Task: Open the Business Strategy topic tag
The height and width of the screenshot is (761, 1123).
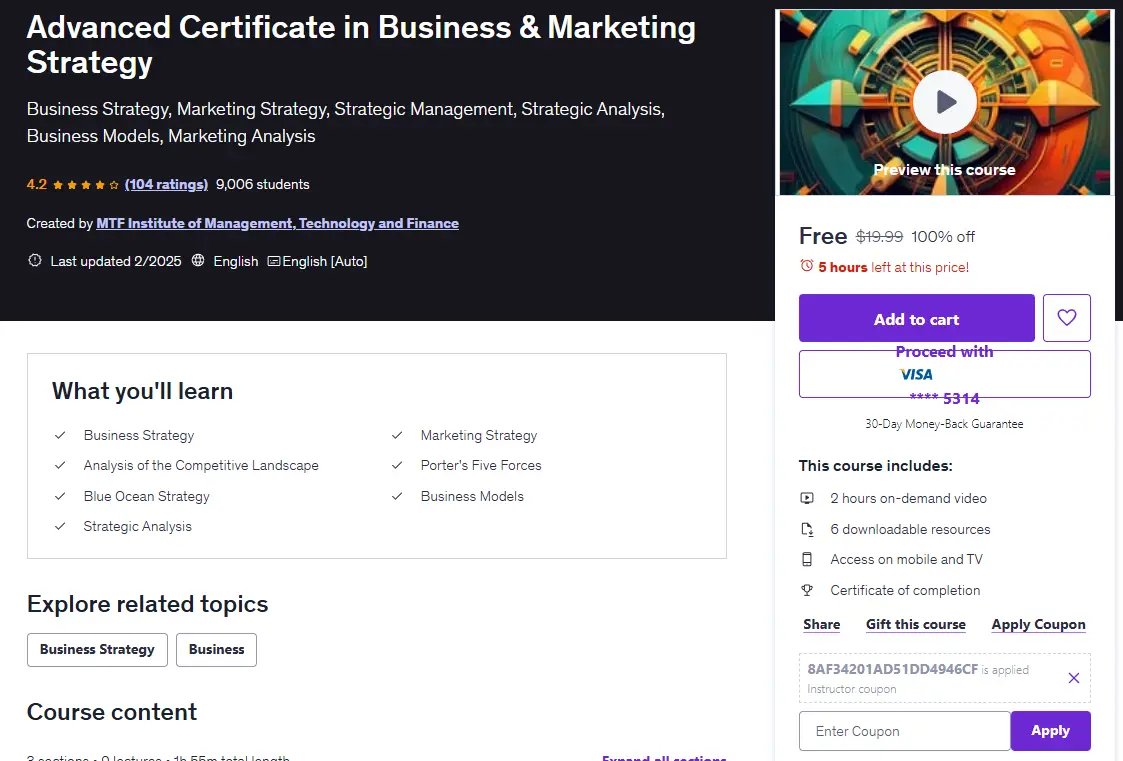Action: [97, 650]
